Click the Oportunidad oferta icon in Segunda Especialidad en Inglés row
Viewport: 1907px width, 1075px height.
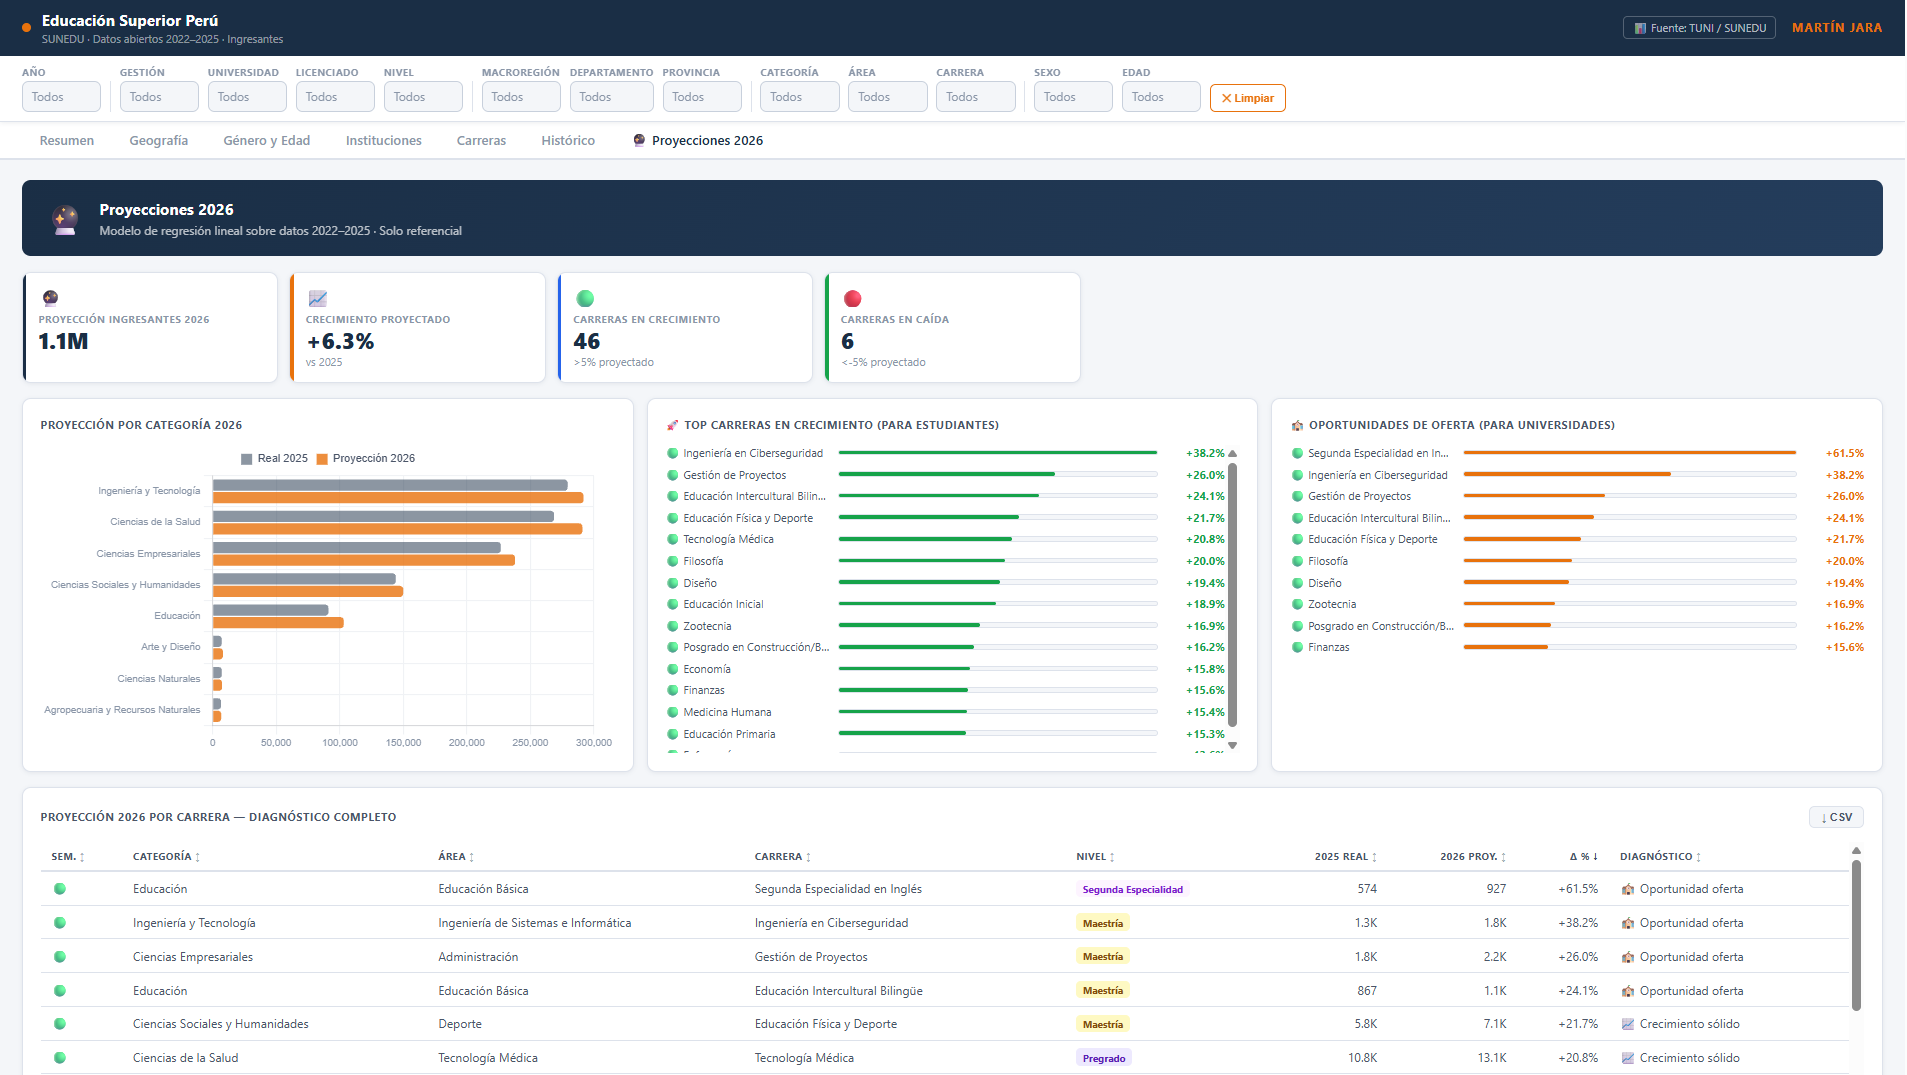pyautogui.click(x=1628, y=889)
